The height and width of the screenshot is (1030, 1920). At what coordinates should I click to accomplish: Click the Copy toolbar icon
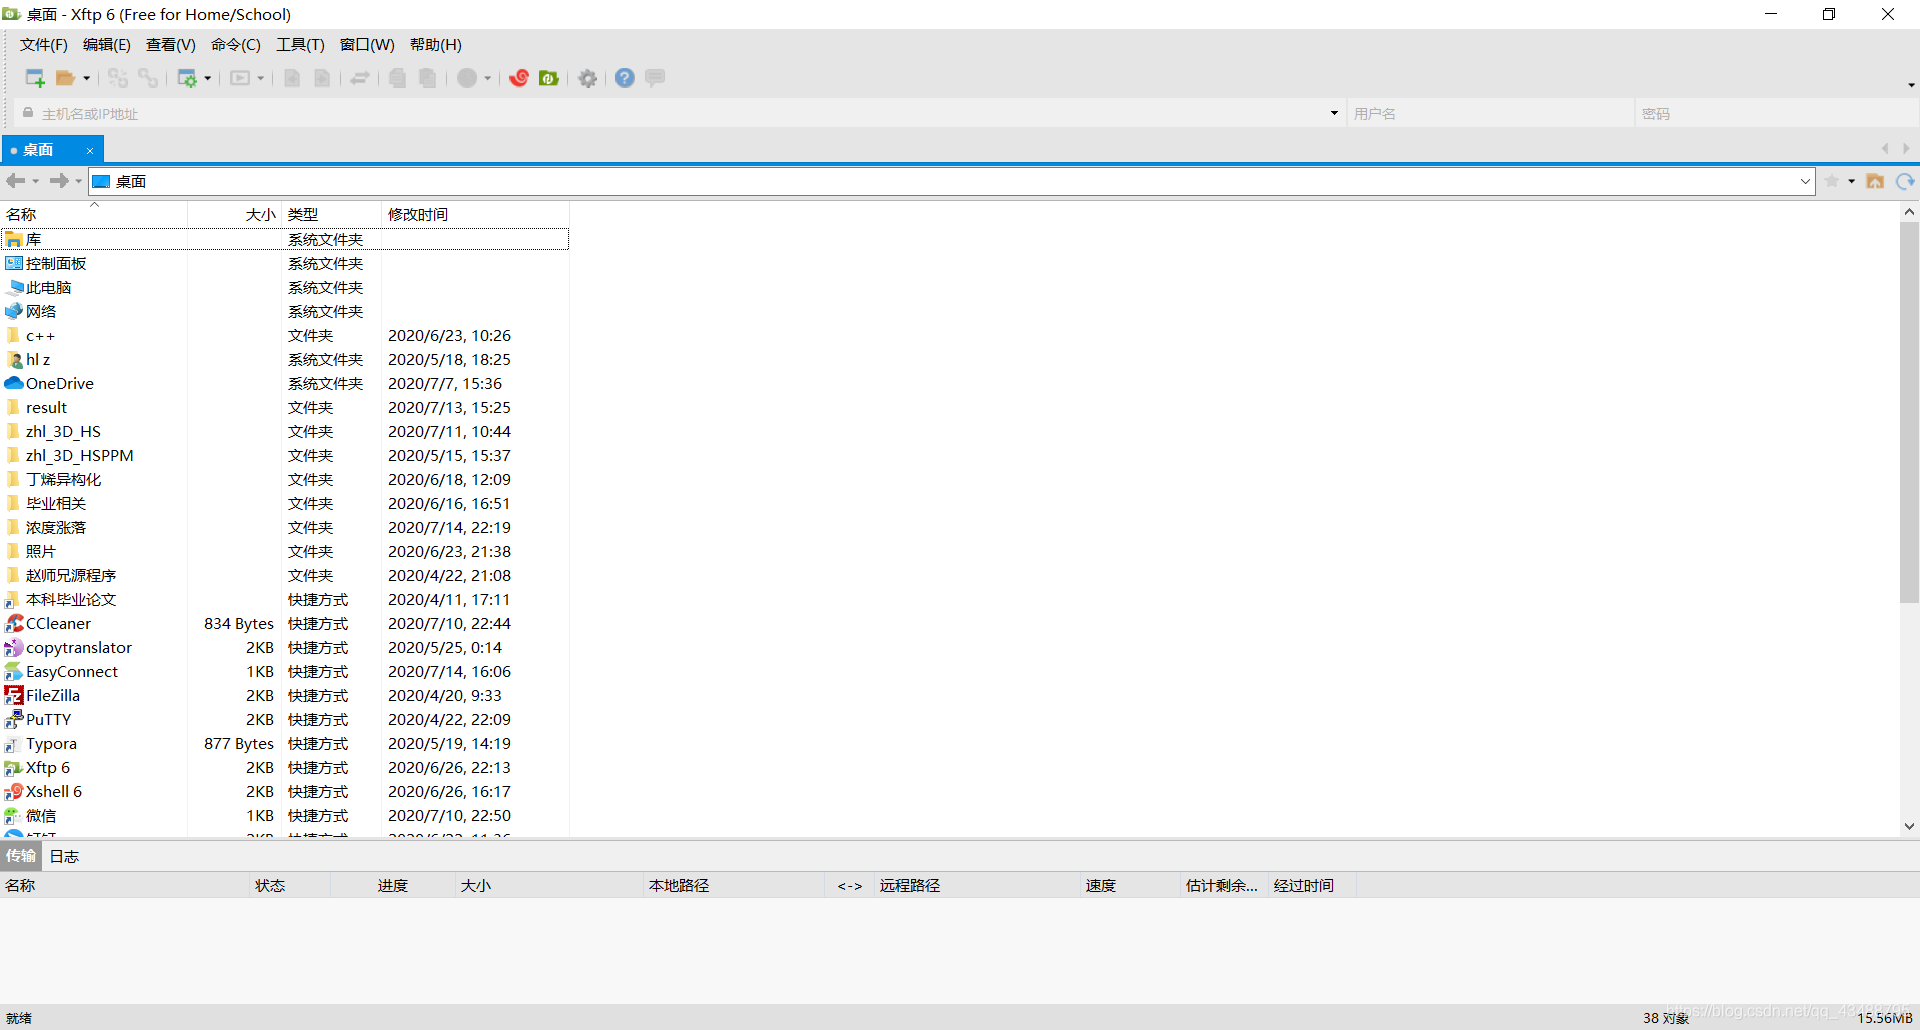click(x=398, y=78)
